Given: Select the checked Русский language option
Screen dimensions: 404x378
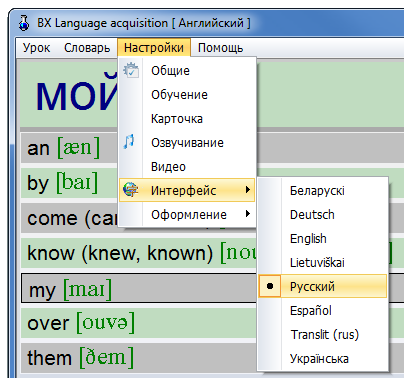Looking at the screenshot, I should tap(323, 286).
